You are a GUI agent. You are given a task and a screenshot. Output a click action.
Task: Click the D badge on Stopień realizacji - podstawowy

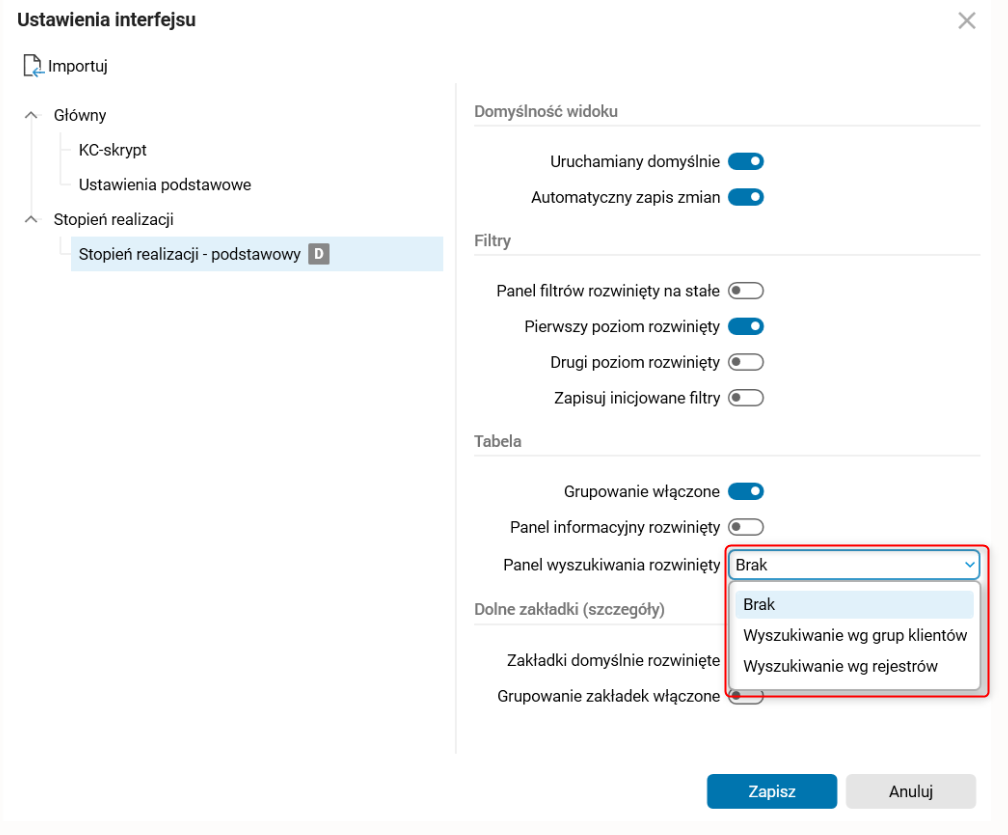pos(318,254)
